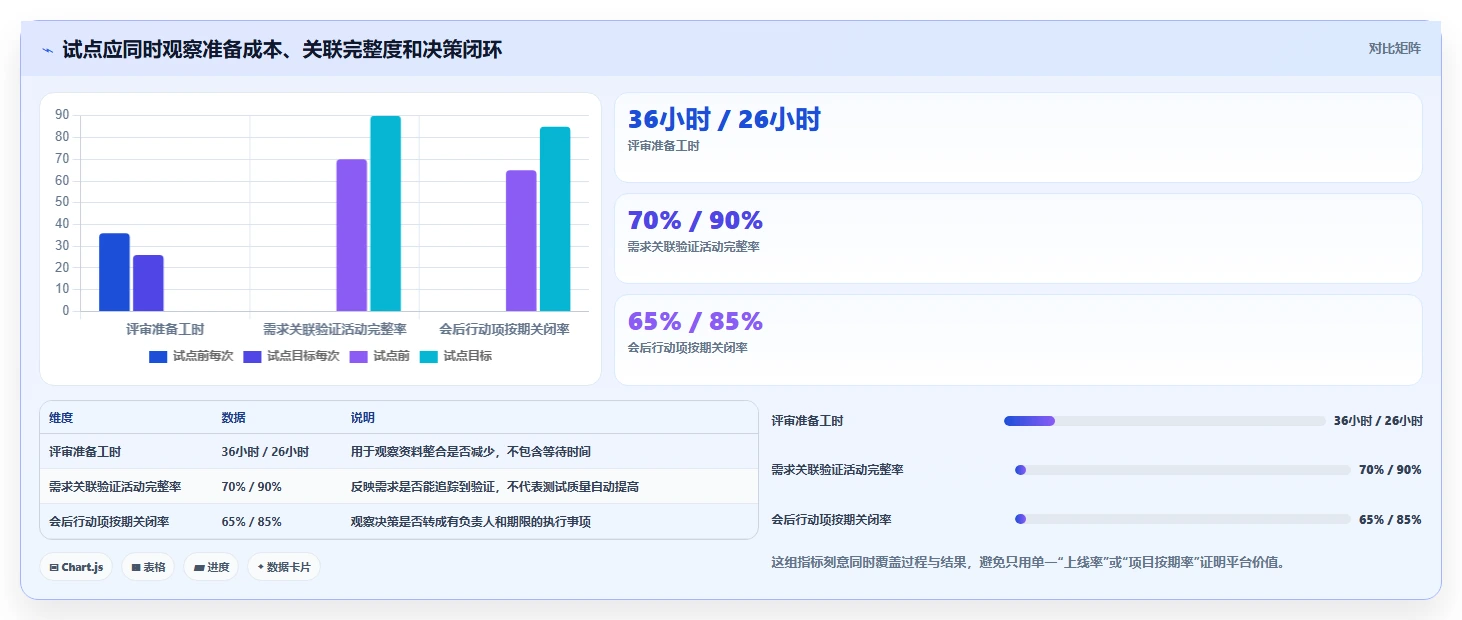Image resolution: width=1462 pixels, height=620 pixels.
Task: Click the 需求关联验证活动完整率 table row label
Action: (115, 487)
